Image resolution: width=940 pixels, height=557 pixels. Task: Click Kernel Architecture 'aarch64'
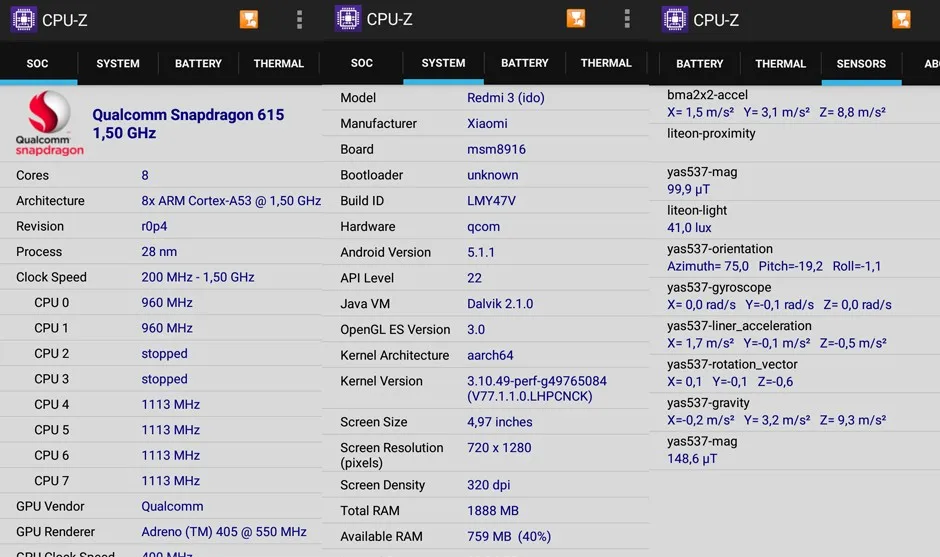[490, 356]
